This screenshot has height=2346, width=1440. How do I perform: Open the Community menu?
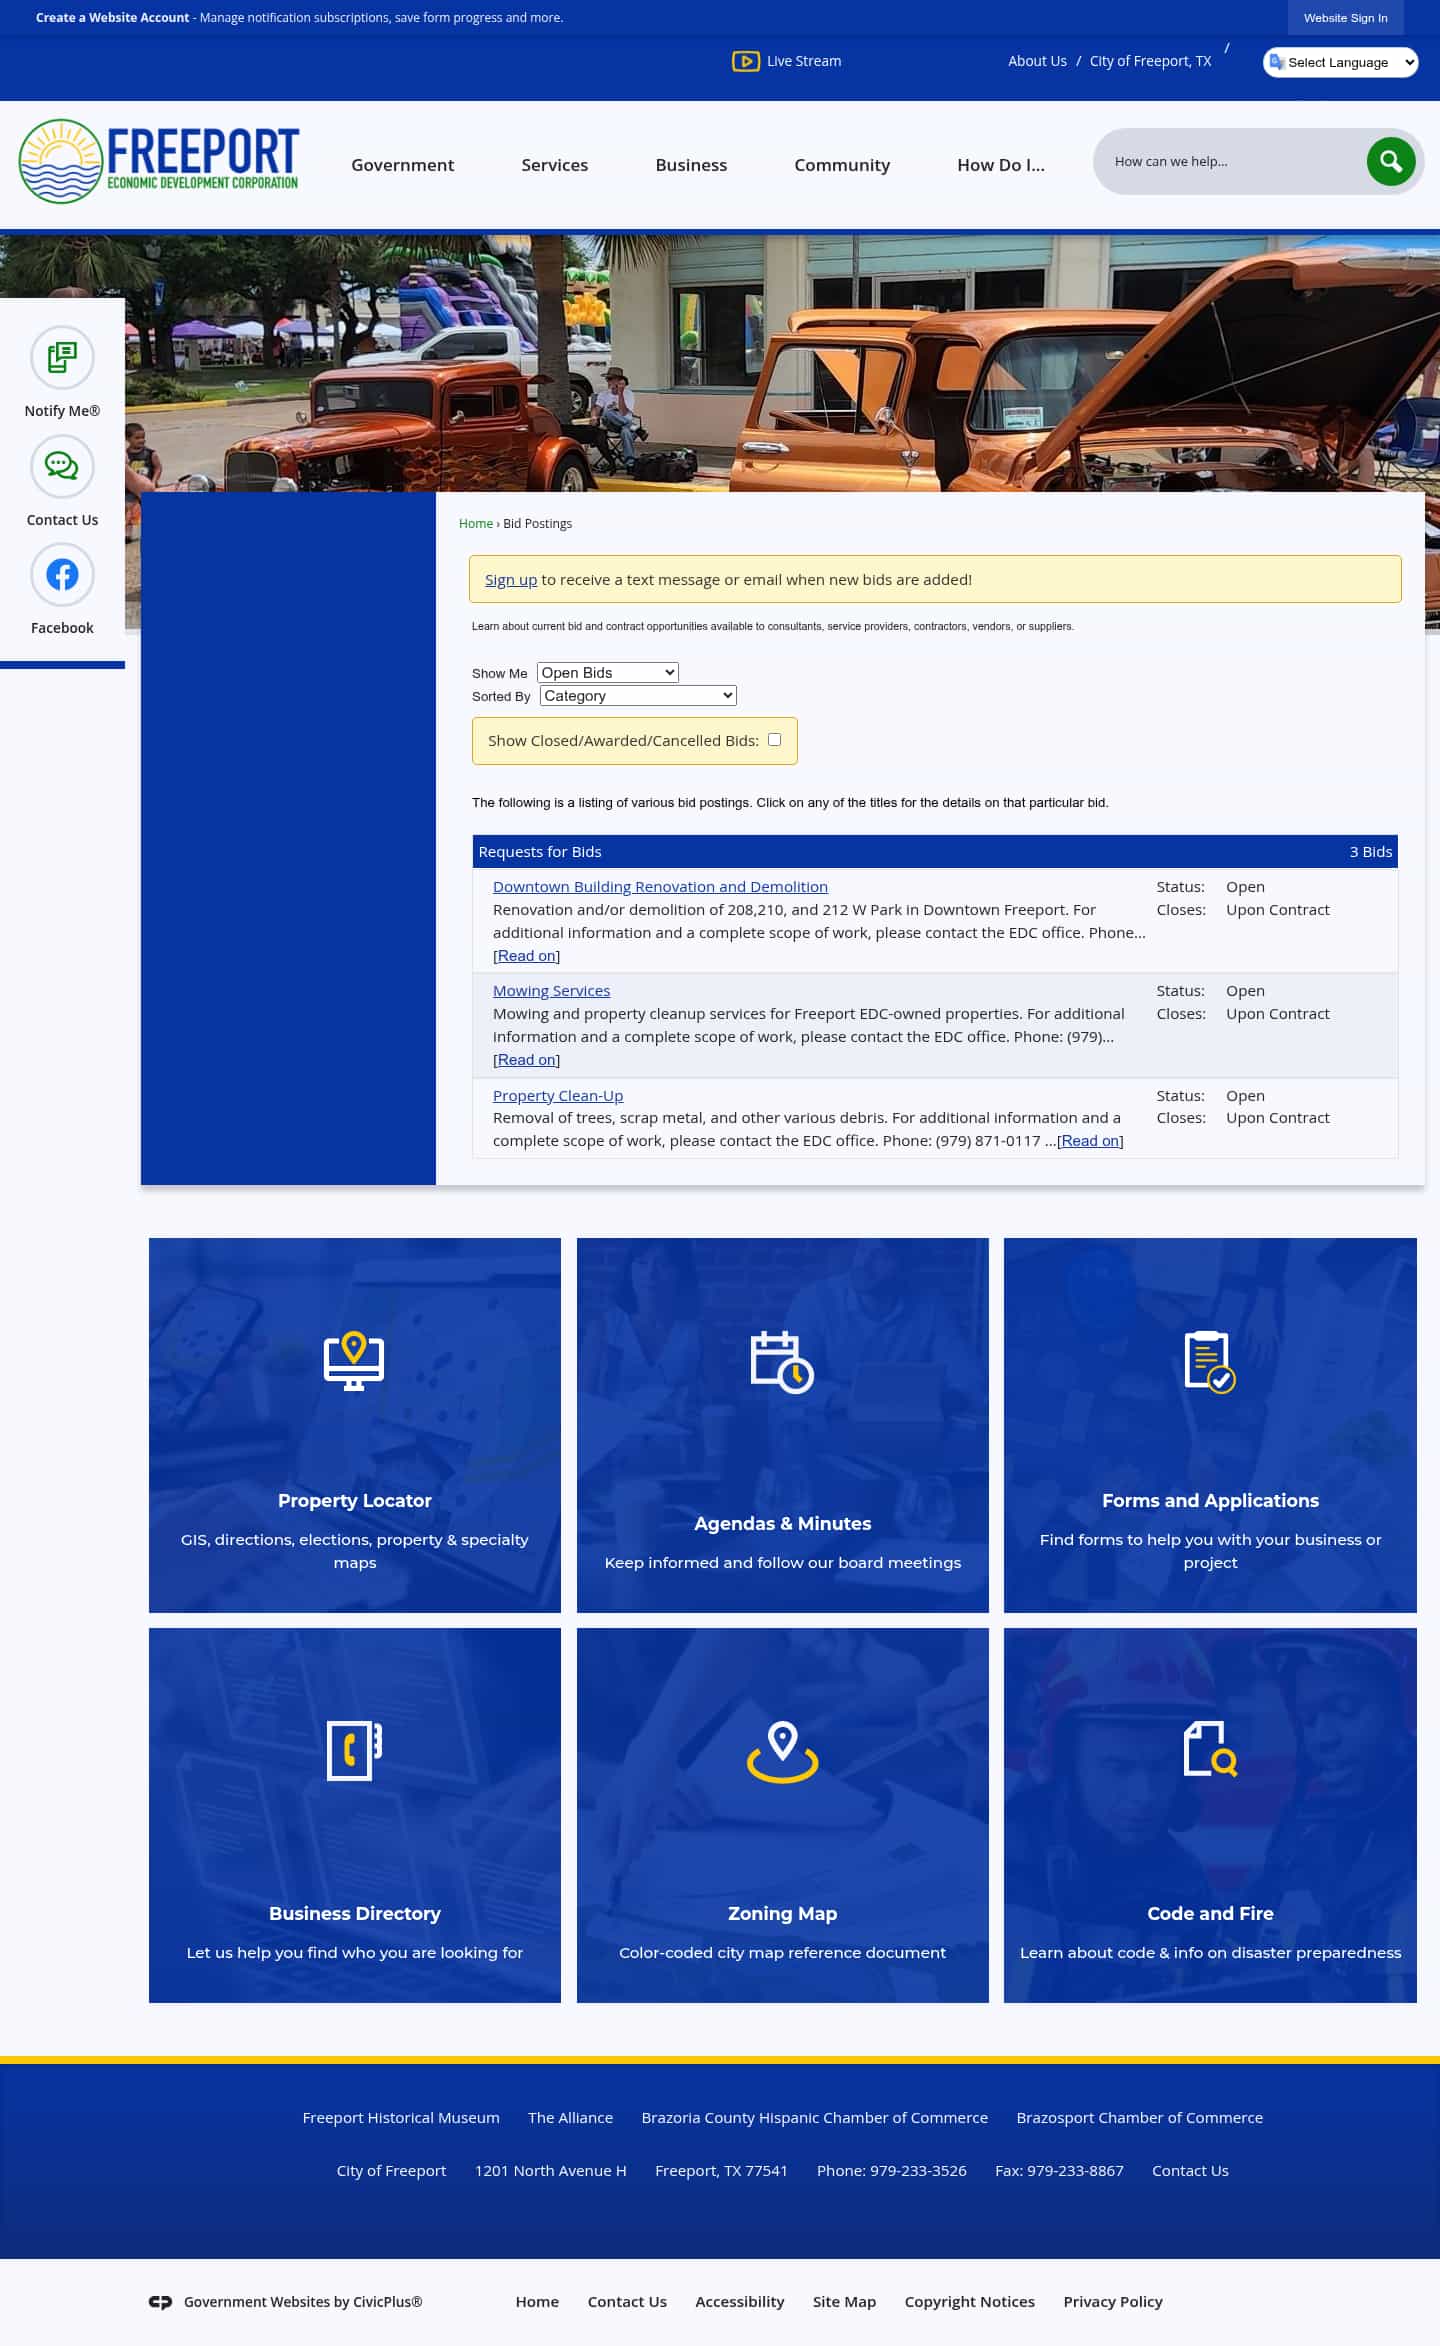[x=842, y=165]
